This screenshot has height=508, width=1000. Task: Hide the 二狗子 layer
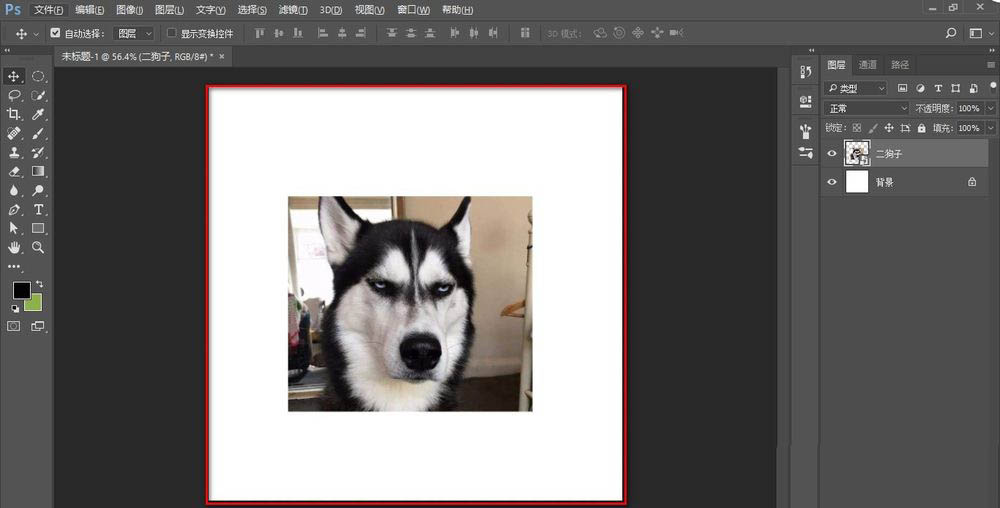[832, 154]
